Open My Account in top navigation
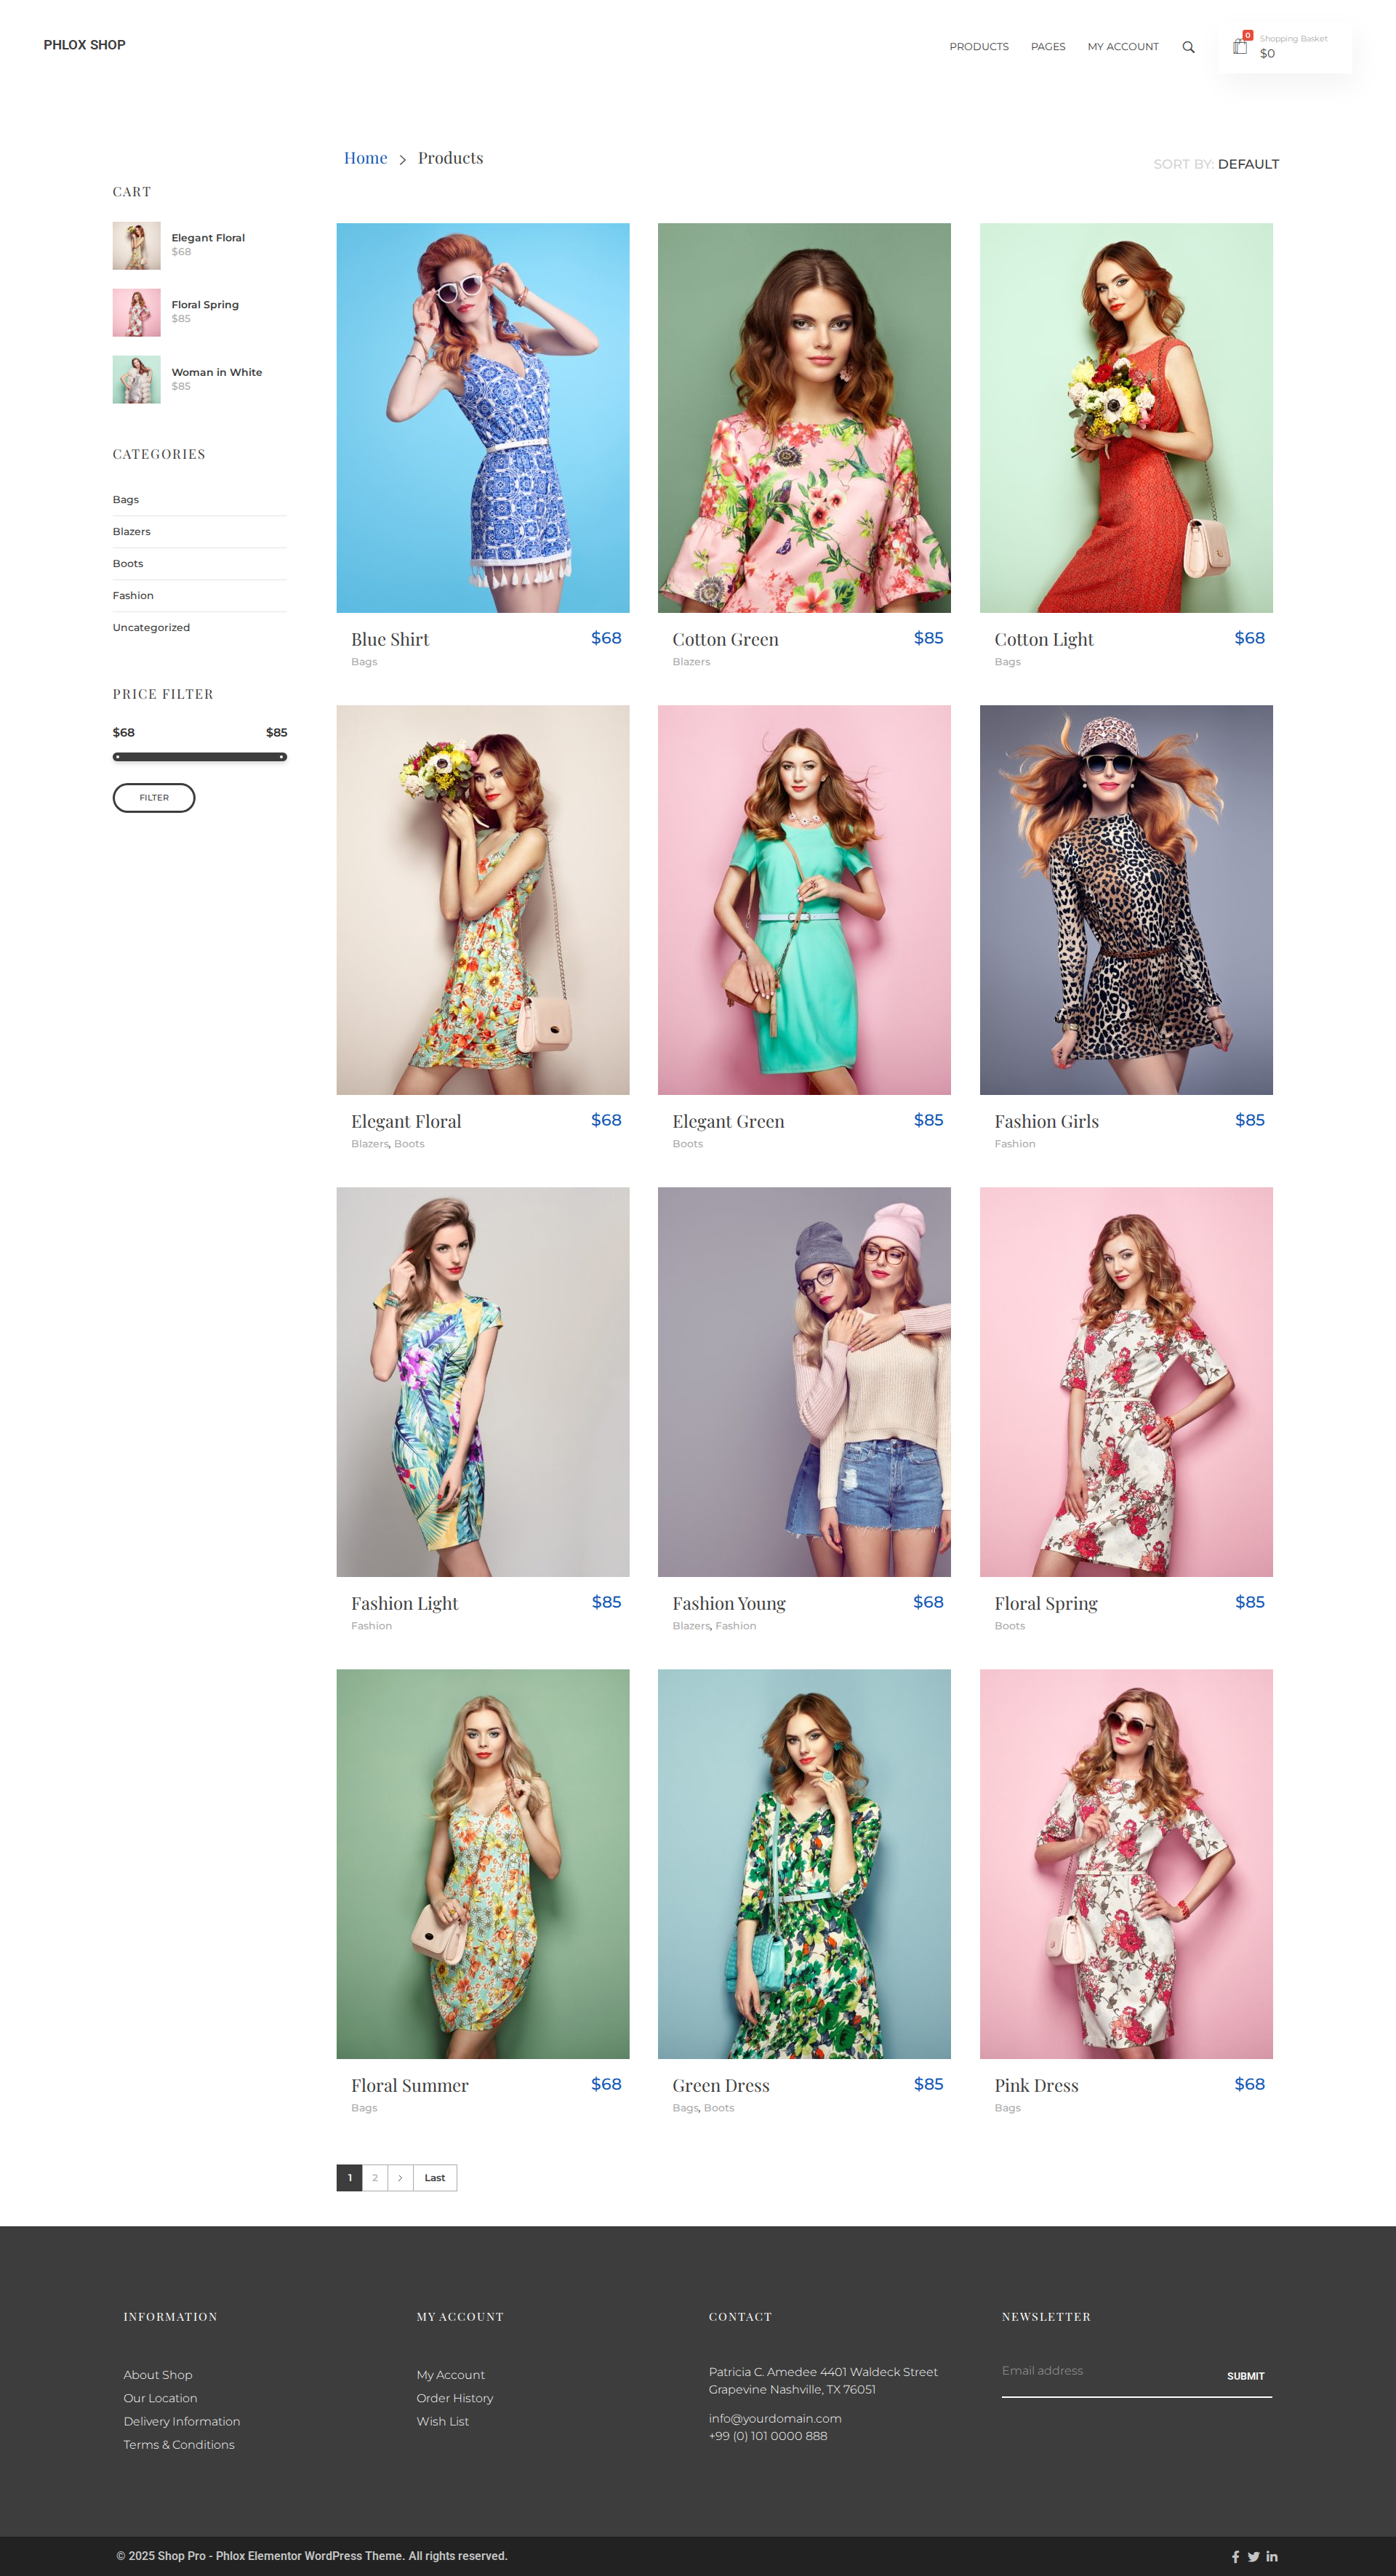The image size is (1396, 2576). pos(1122,47)
